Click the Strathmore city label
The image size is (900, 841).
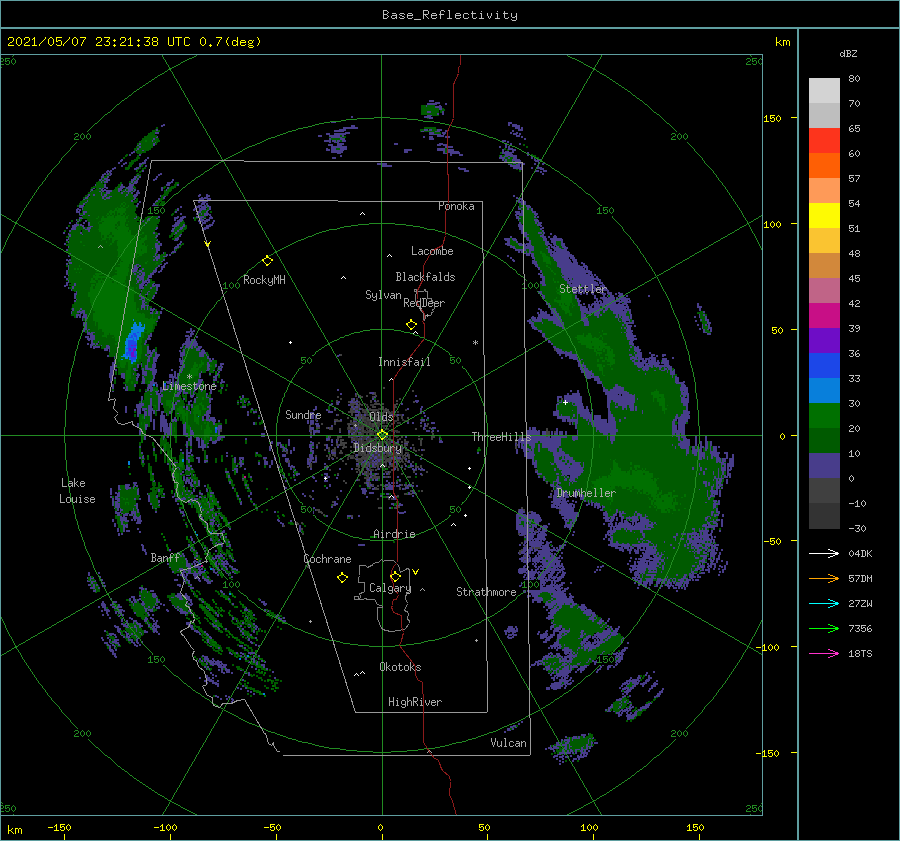point(486,592)
